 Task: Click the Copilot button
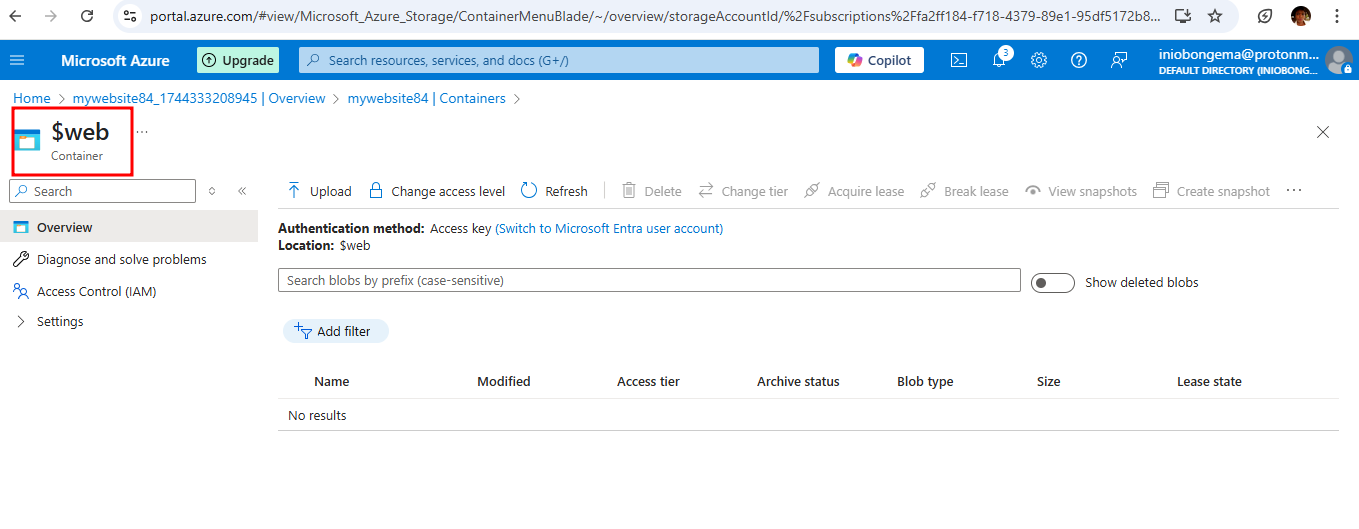[880, 60]
